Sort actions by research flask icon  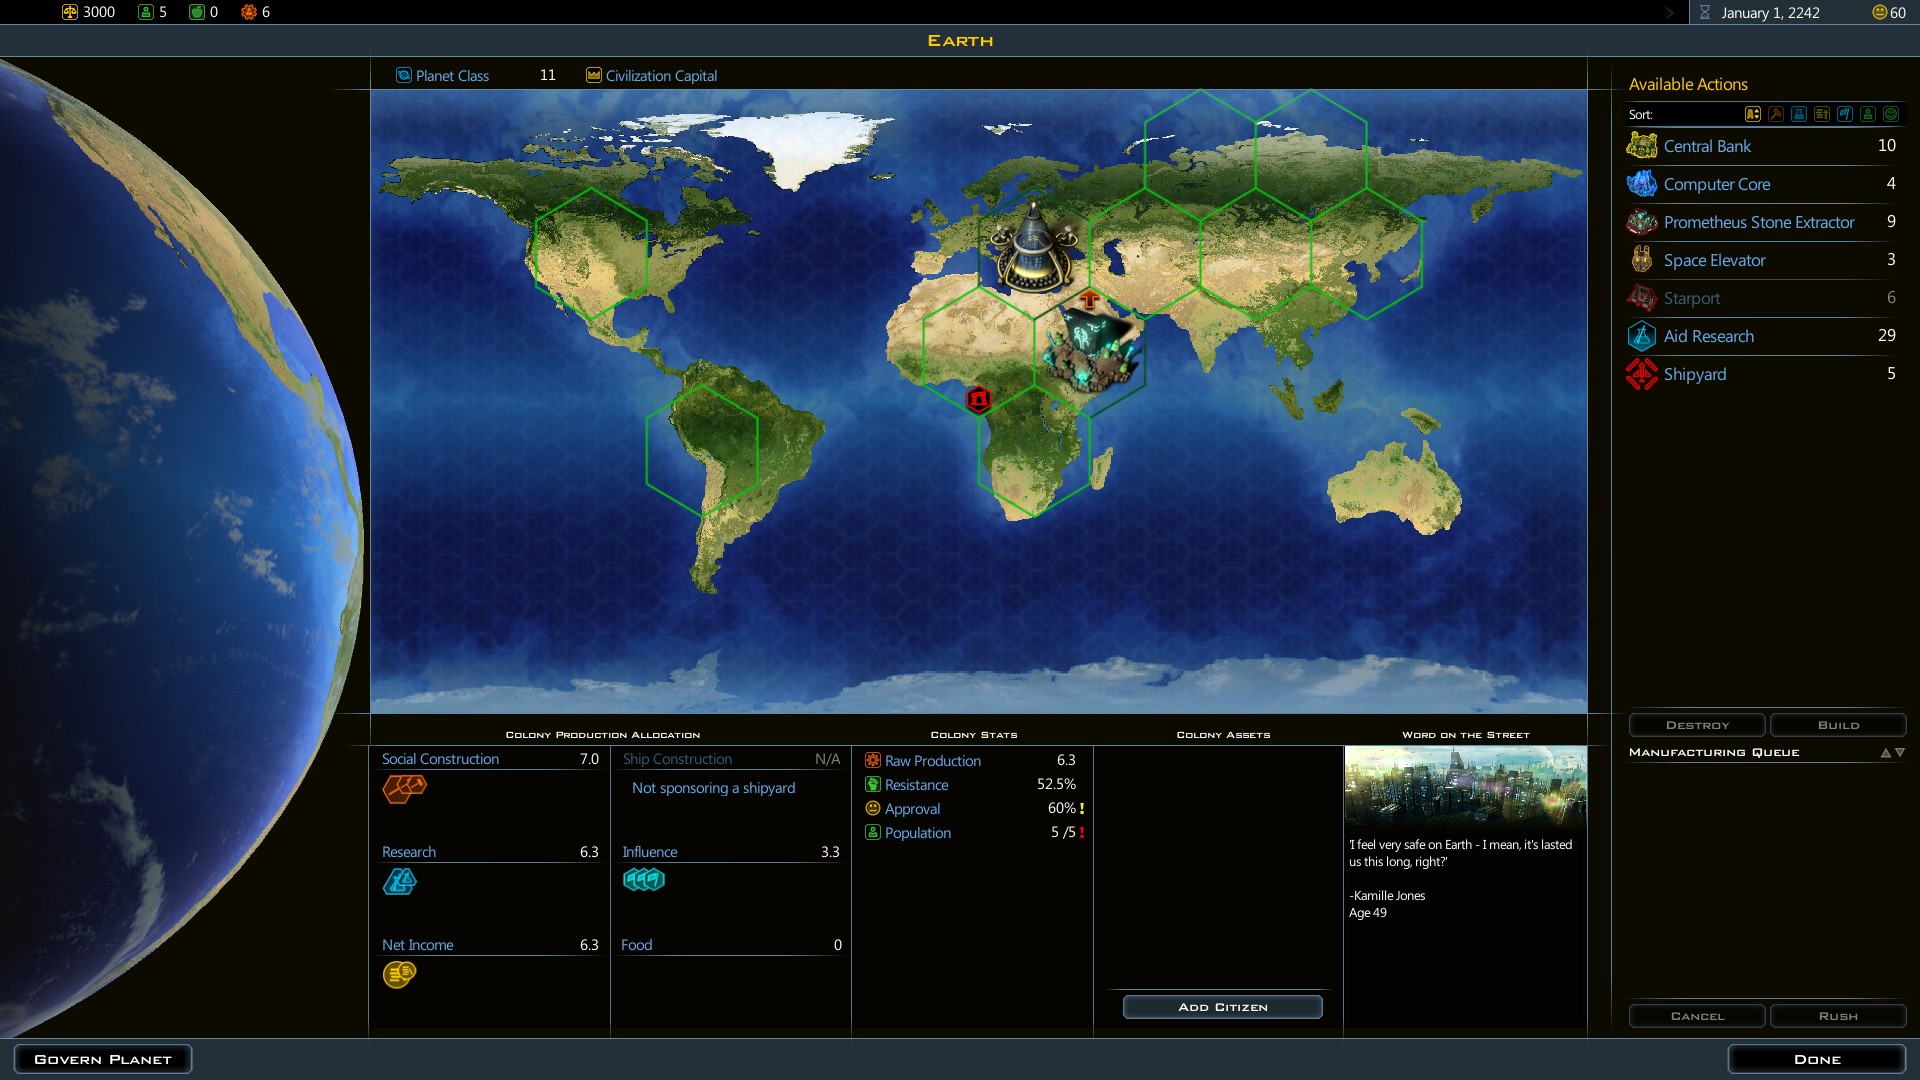[1799, 114]
